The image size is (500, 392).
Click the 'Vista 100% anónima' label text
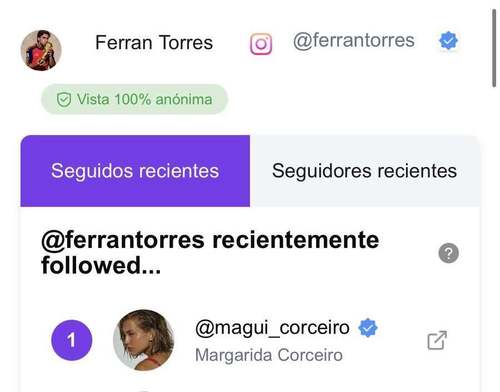pyautogui.click(x=144, y=99)
